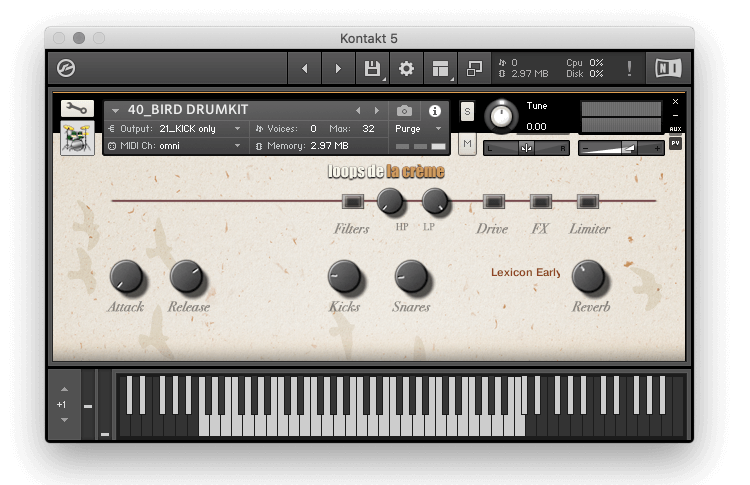Click the Cpu 0% meter text

tap(585, 63)
